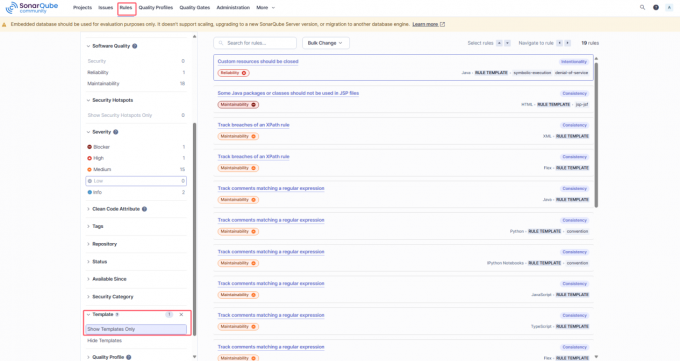Click the warning icon in the database banner
The height and width of the screenshot is (361, 680).
(4, 25)
